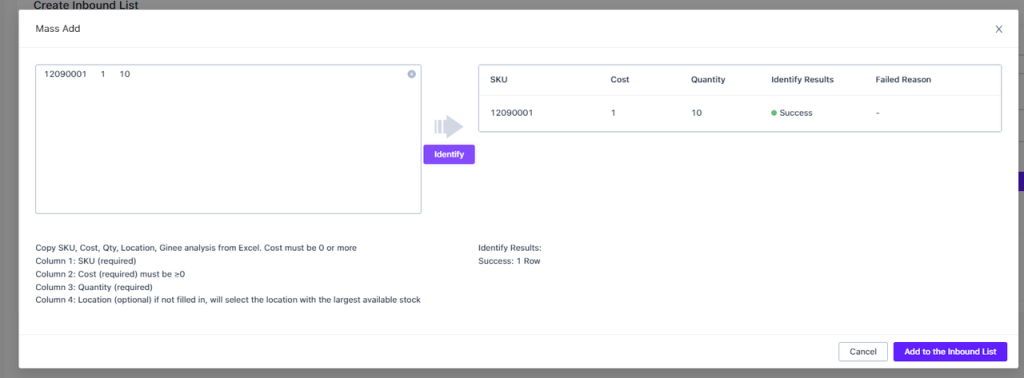
Task: Click the purple Identify button
Action: pyautogui.click(x=449, y=154)
